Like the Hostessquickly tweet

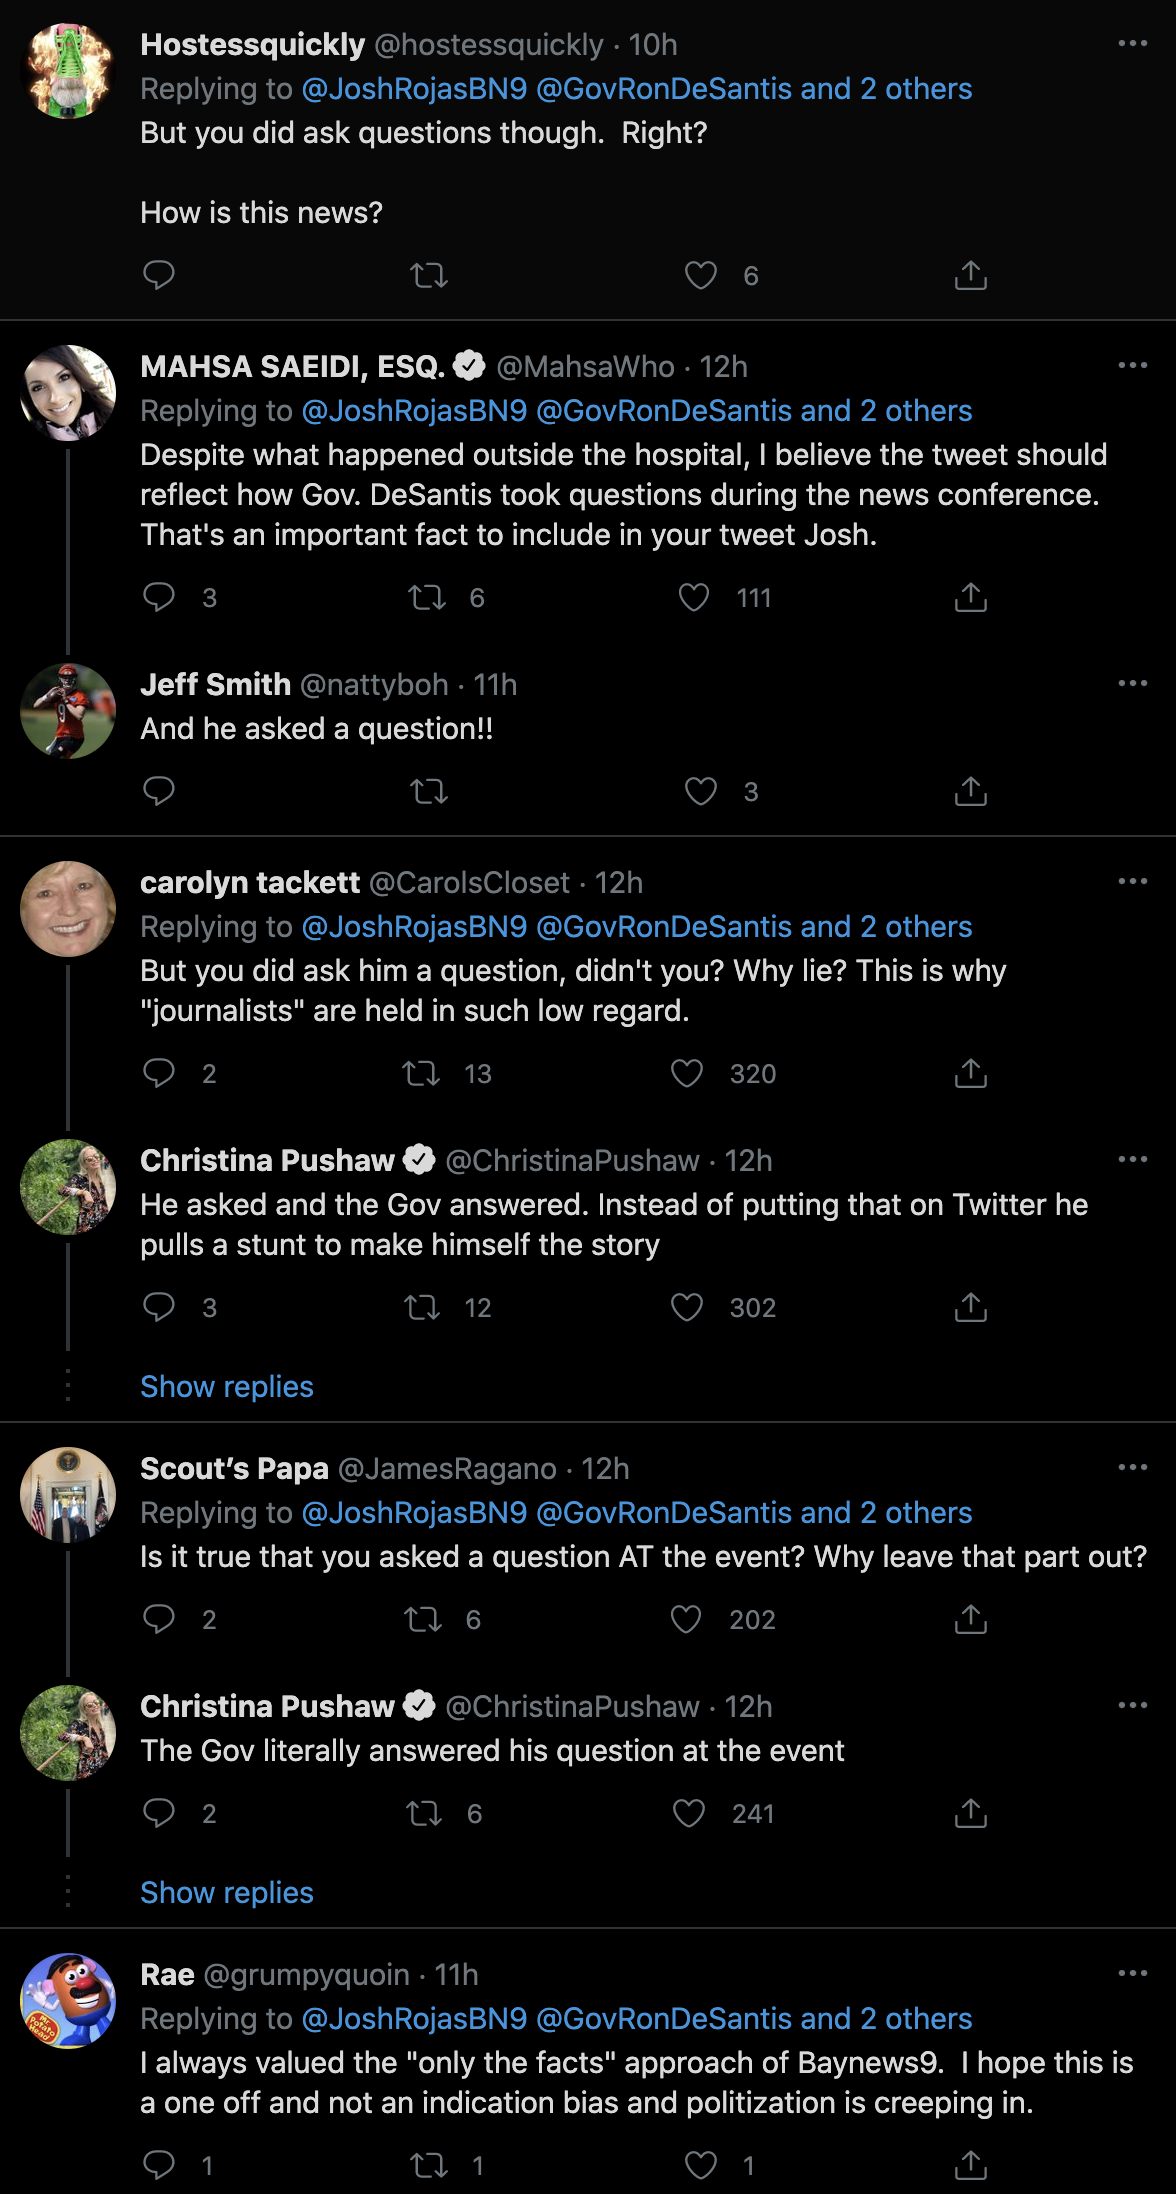pos(700,275)
